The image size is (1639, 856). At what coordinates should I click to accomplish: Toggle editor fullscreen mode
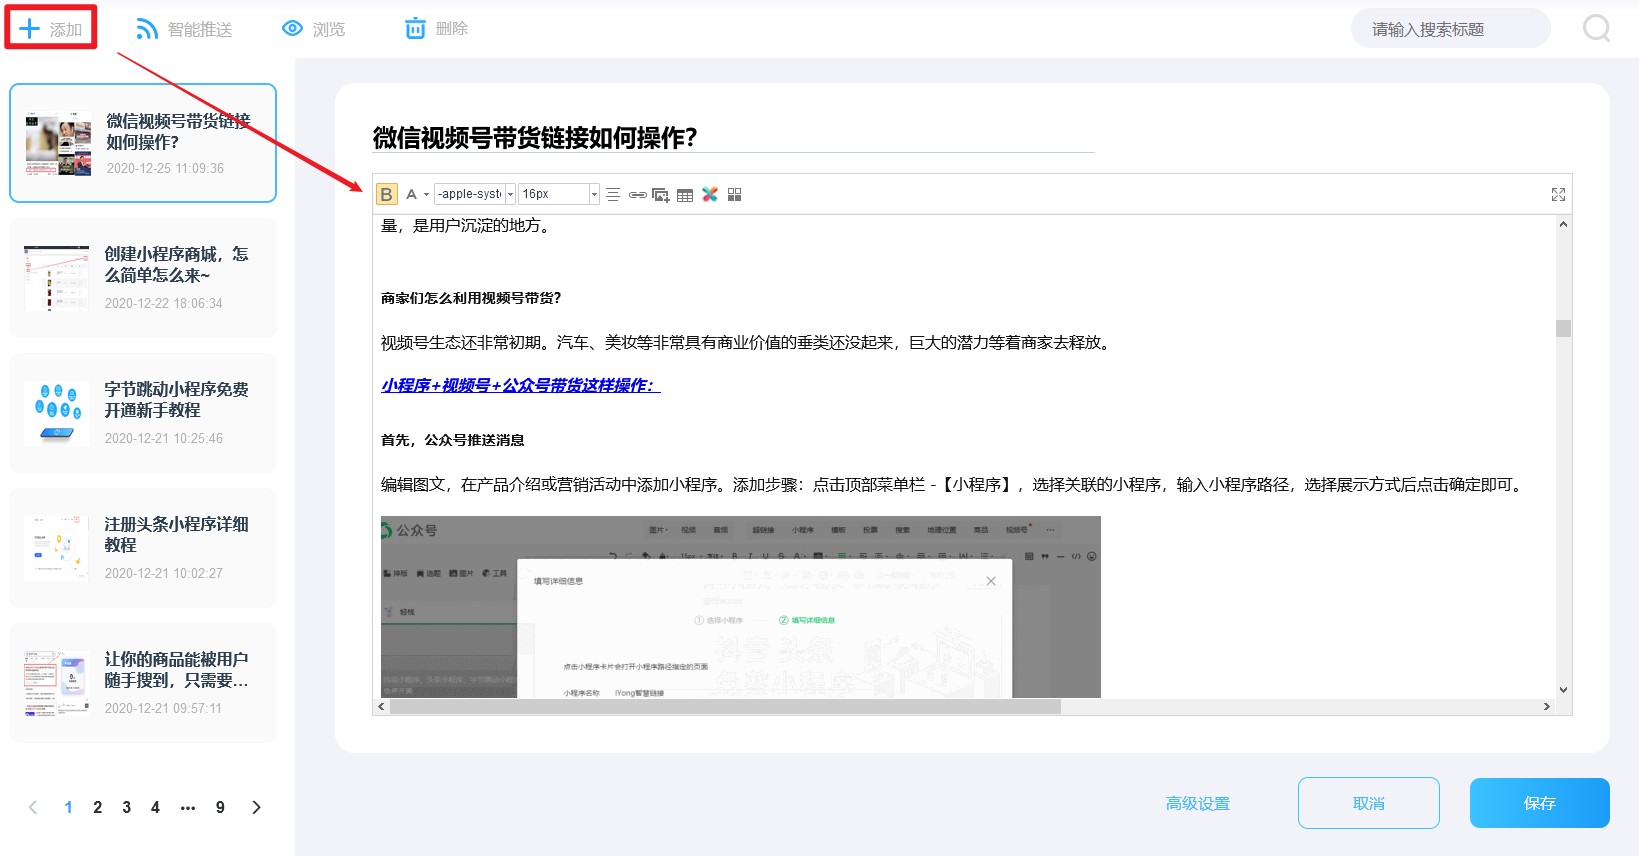coord(1558,194)
